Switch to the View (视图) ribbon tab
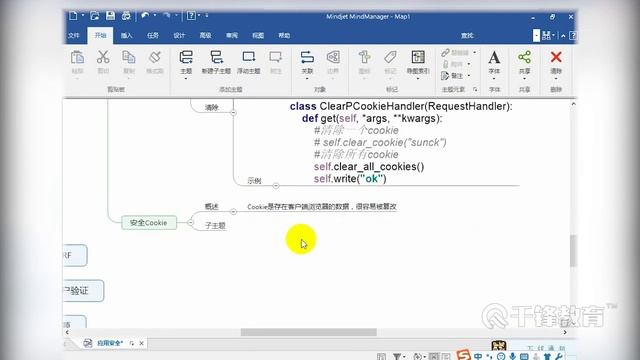 (258, 36)
